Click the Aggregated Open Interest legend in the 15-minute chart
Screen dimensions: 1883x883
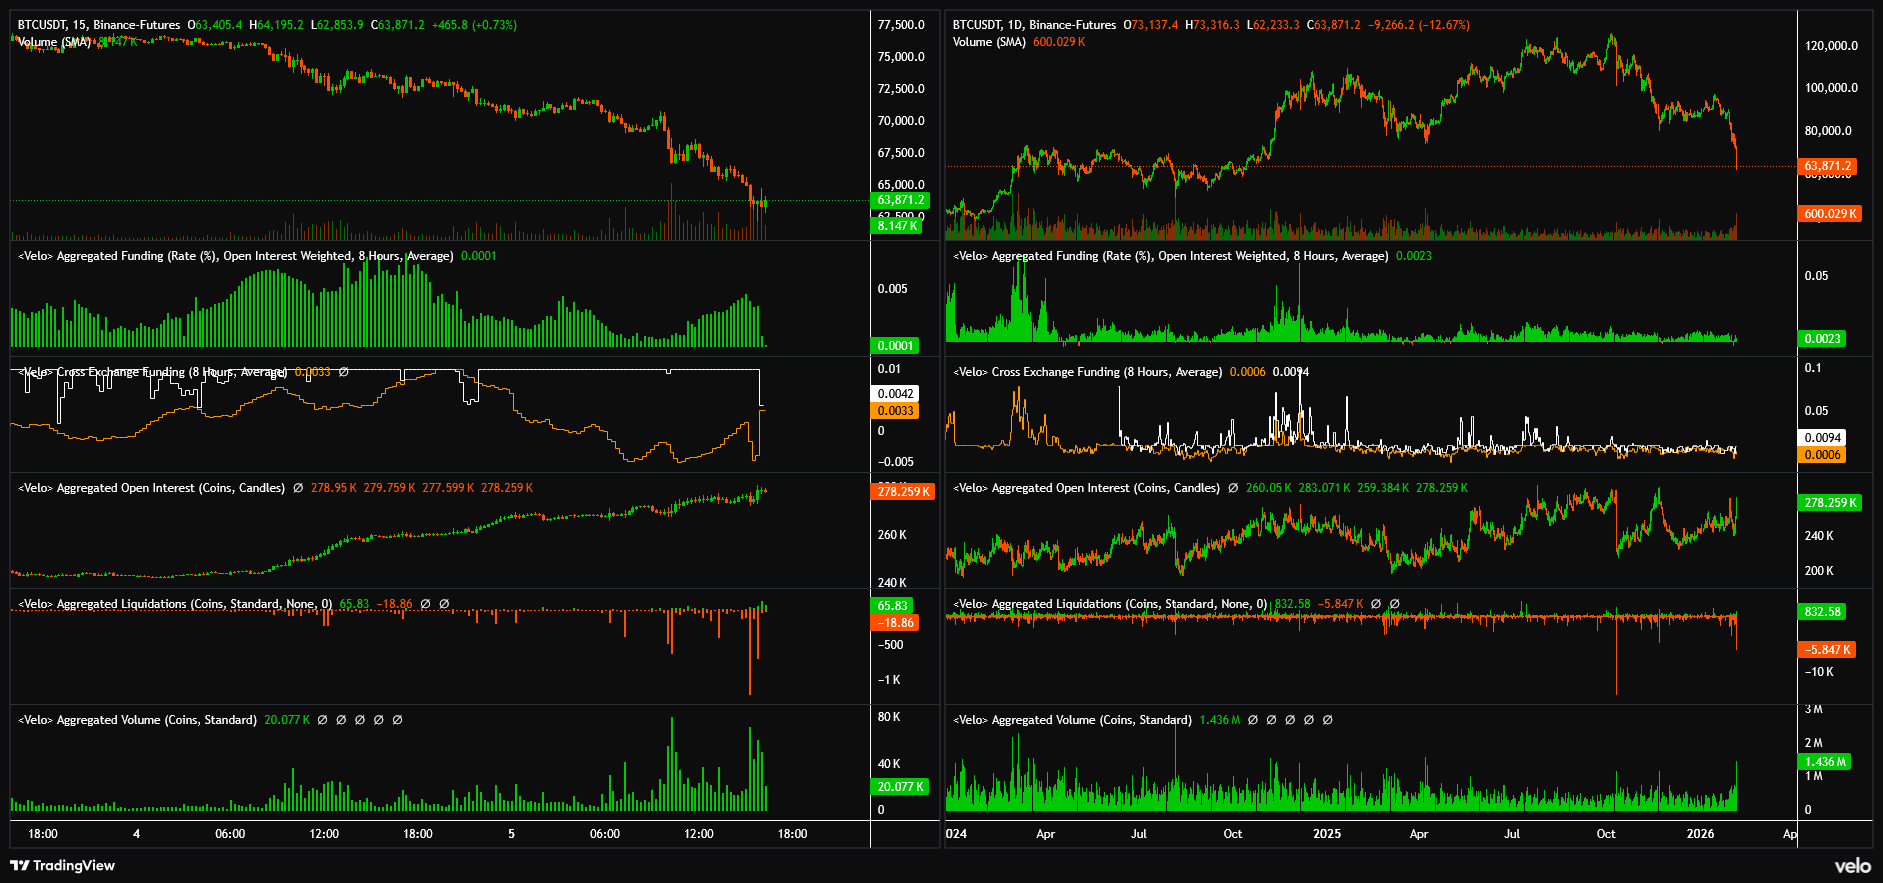(152, 488)
